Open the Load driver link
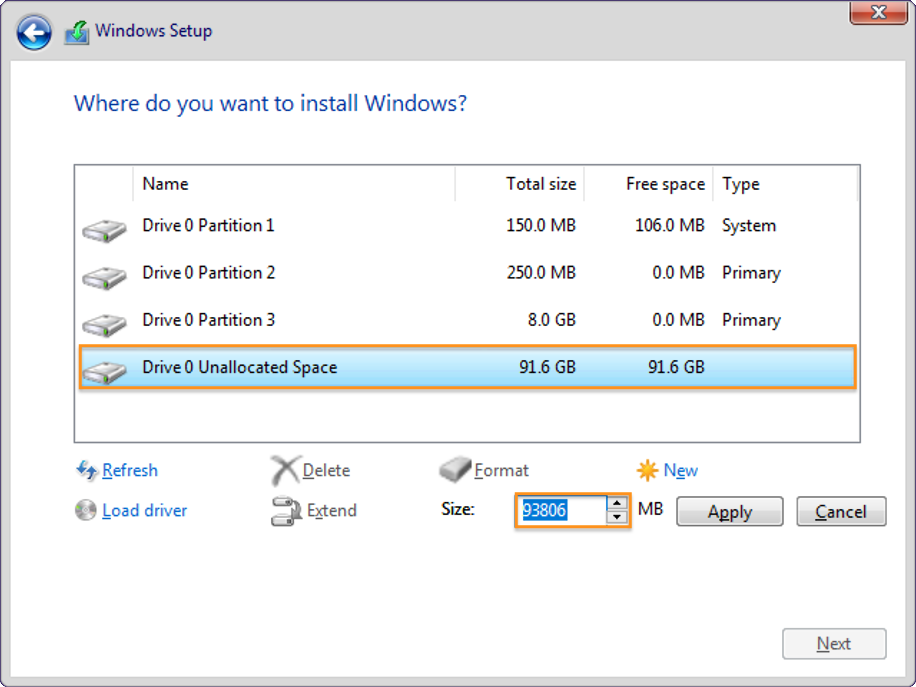Screen dimensions: 916x687 [x=144, y=511]
